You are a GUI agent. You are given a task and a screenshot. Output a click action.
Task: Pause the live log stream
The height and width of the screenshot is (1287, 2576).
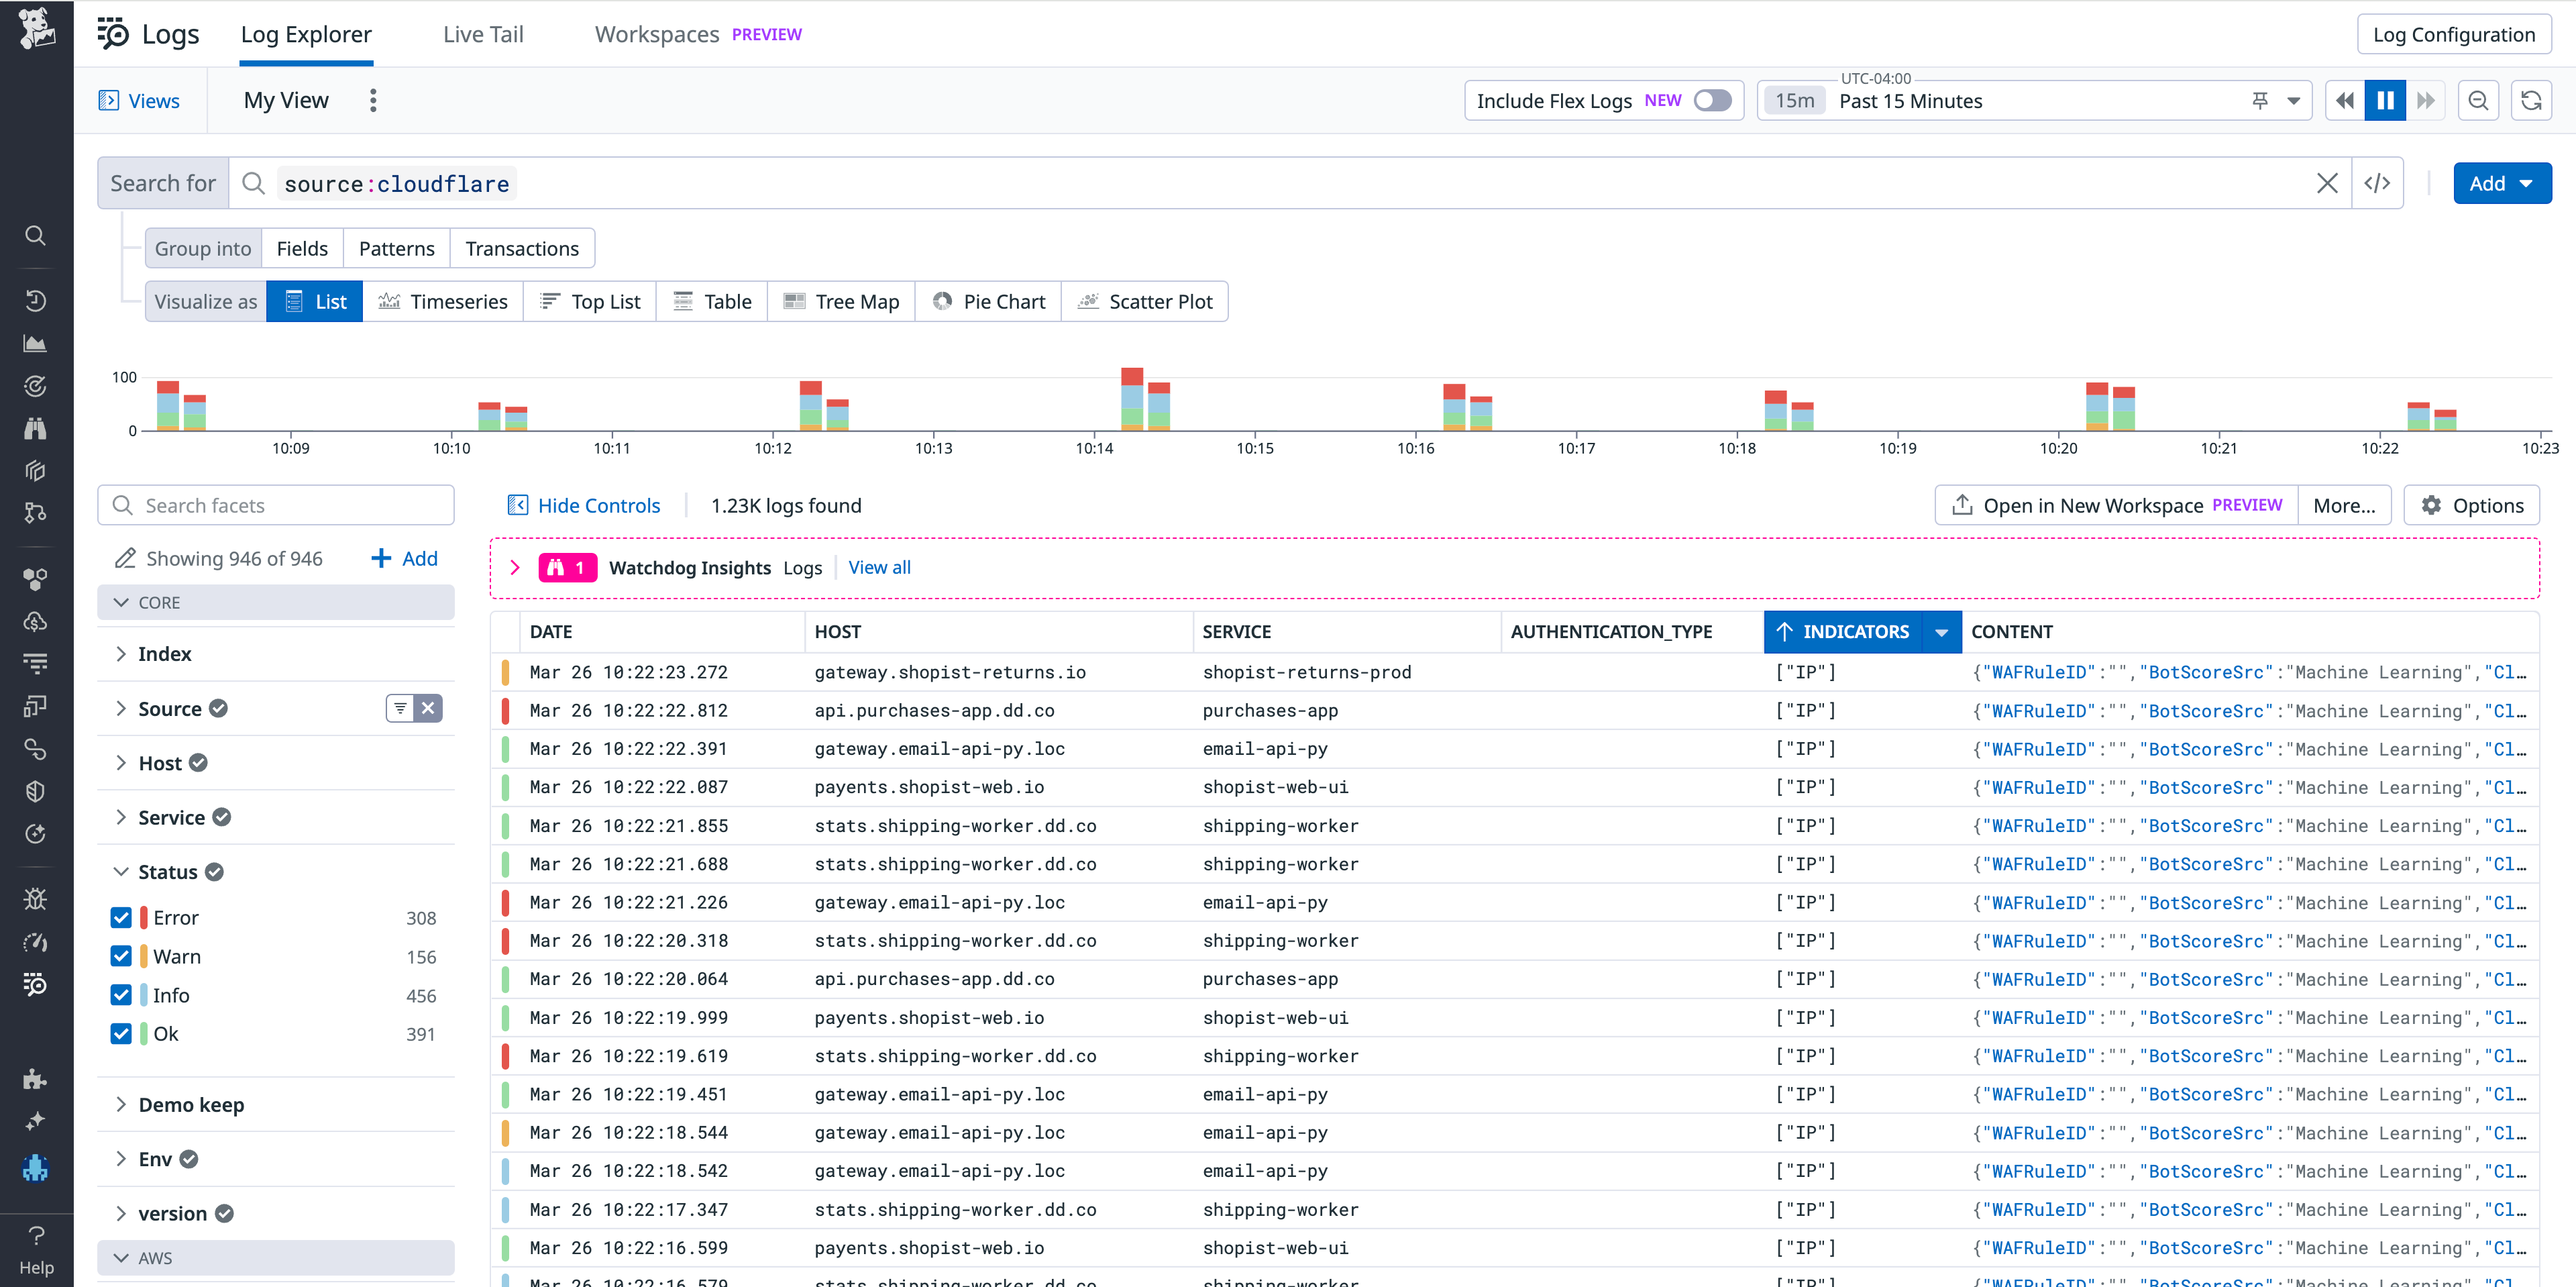[x=2385, y=100]
